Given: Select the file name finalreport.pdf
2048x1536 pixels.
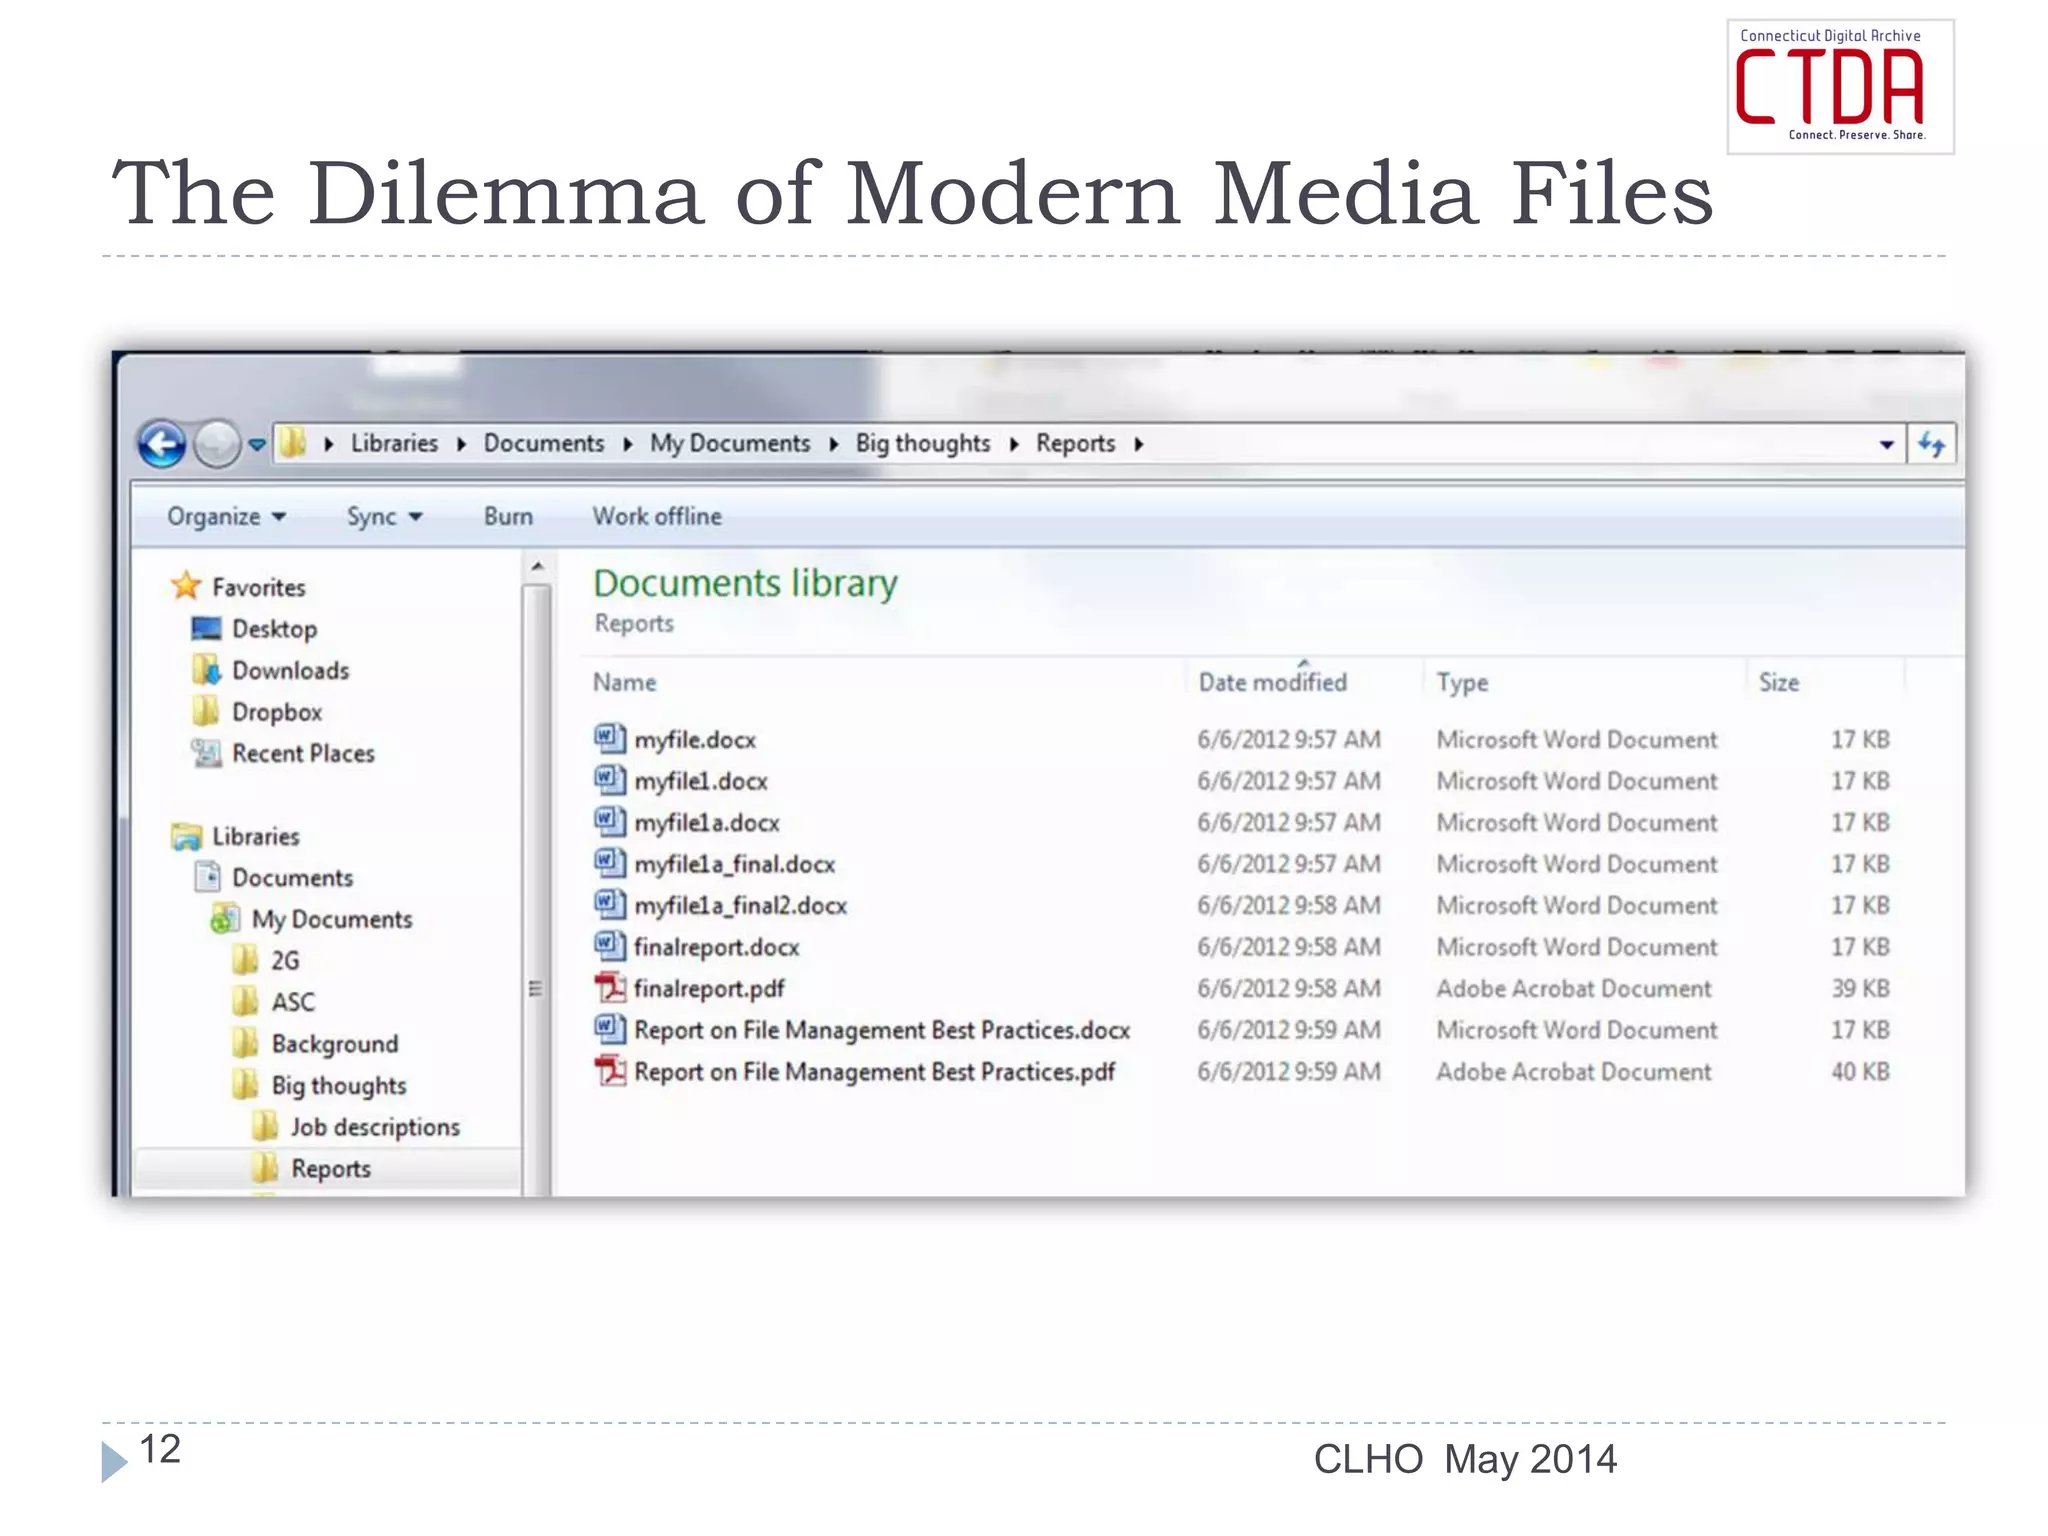Looking at the screenshot, I should click(x=709, y=989).
